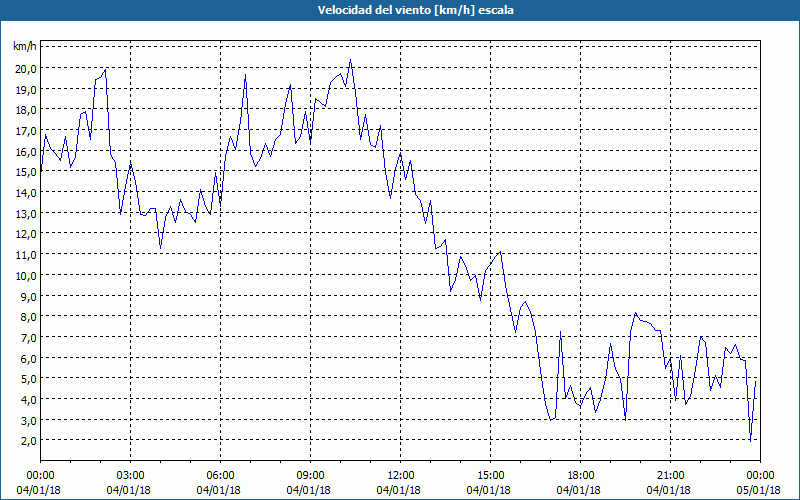Click the '00:00' time label above 05/01/18
This screenshot has height=500, width=800.
coord(760,476)
